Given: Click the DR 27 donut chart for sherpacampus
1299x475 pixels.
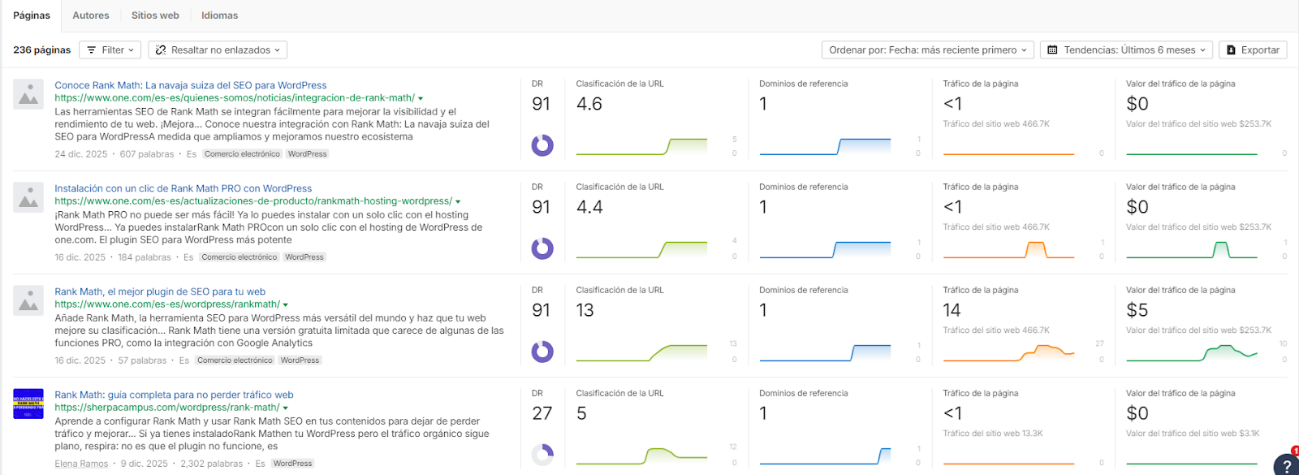Looking at the screenshot, I should 542,455.
